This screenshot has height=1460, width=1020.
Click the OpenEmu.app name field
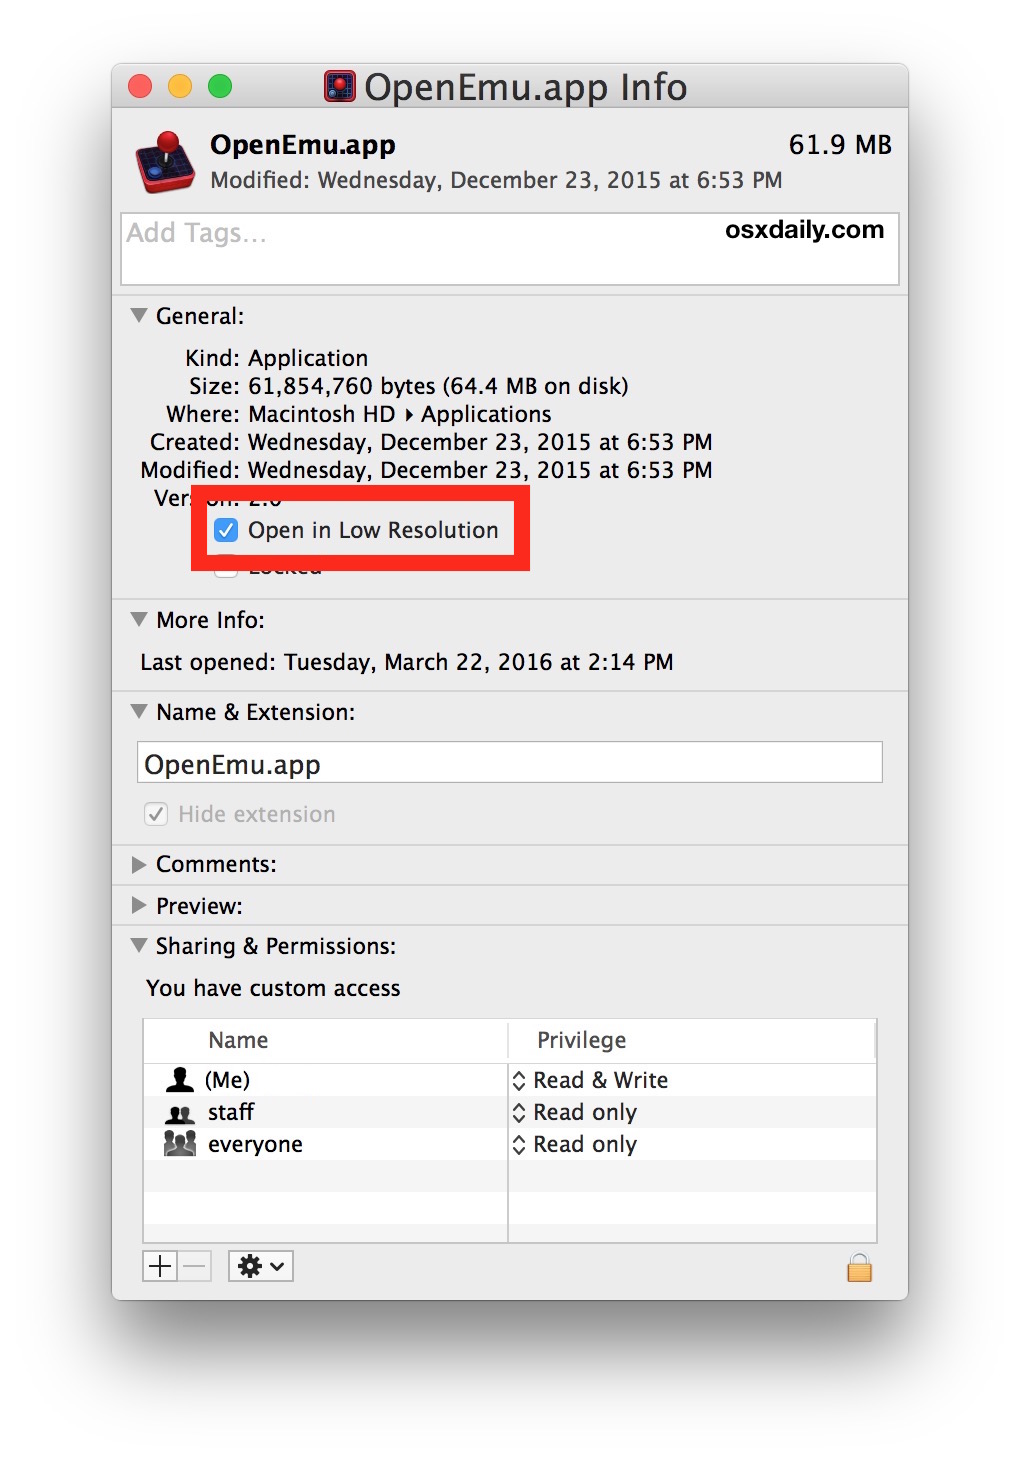coord(510,763)
